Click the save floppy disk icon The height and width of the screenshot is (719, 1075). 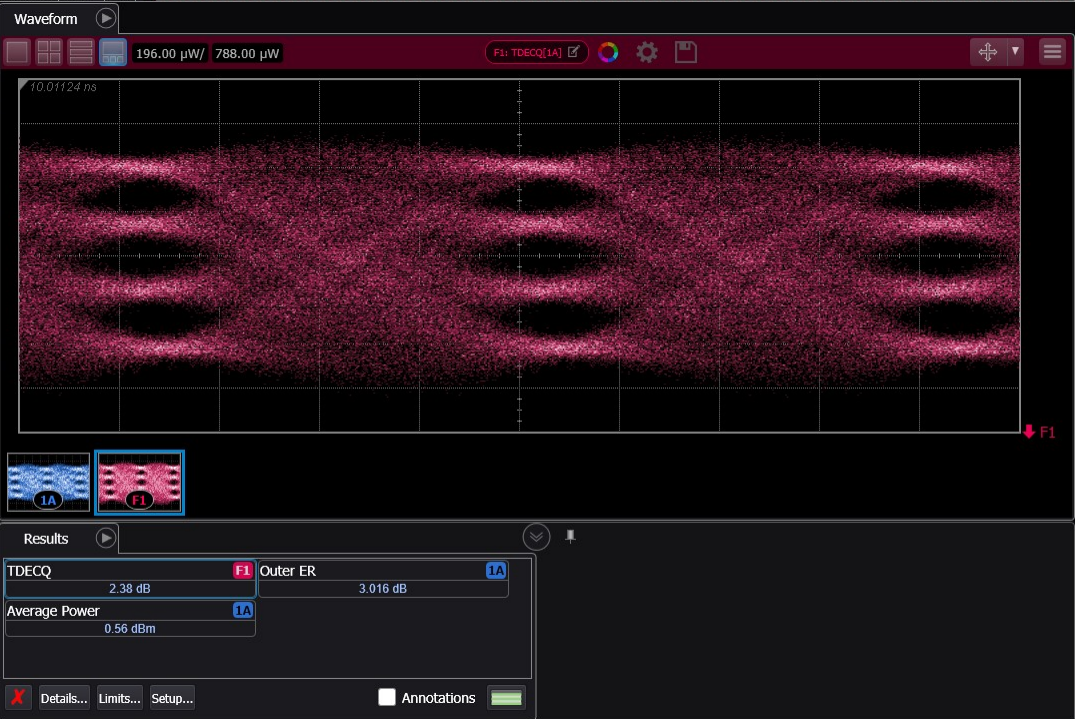686,52
